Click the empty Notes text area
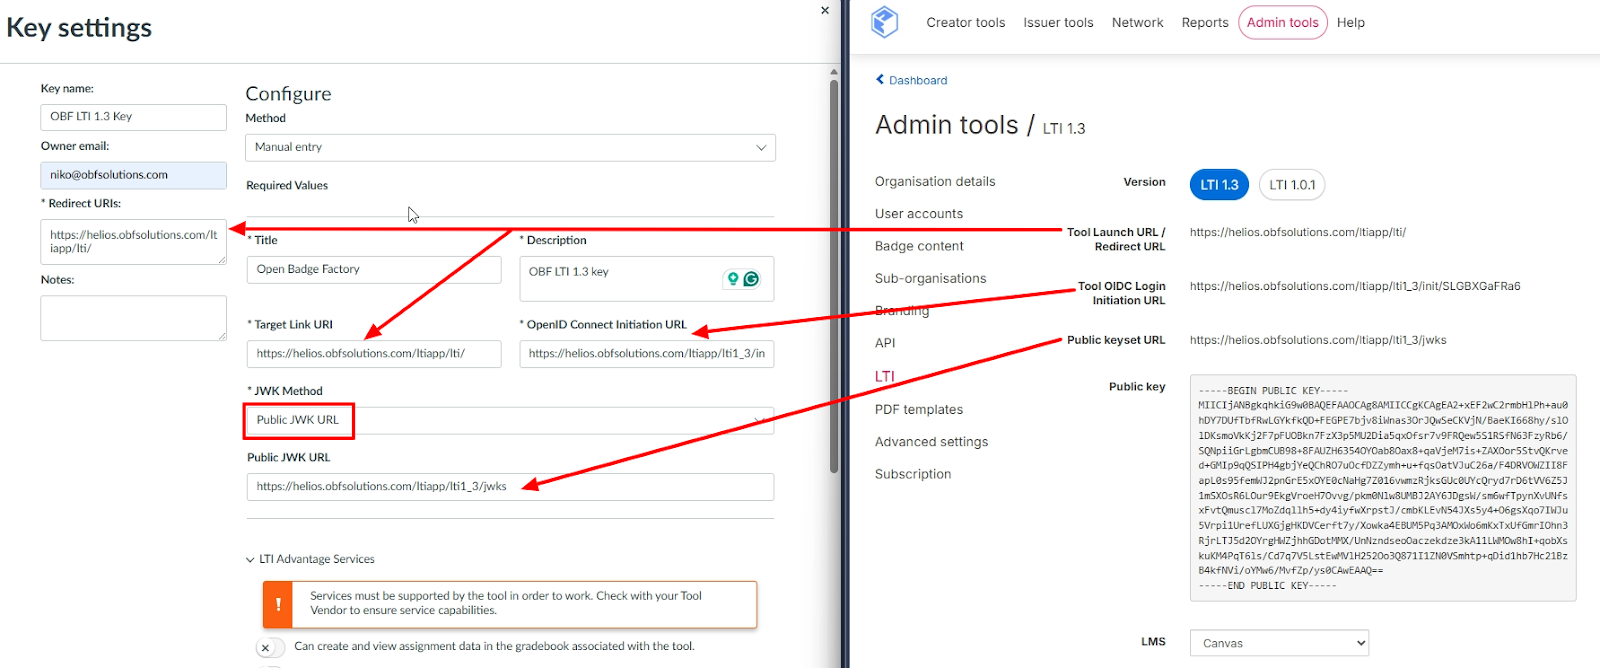Viewport: 1600px width, 668px height. pos(133,318)
